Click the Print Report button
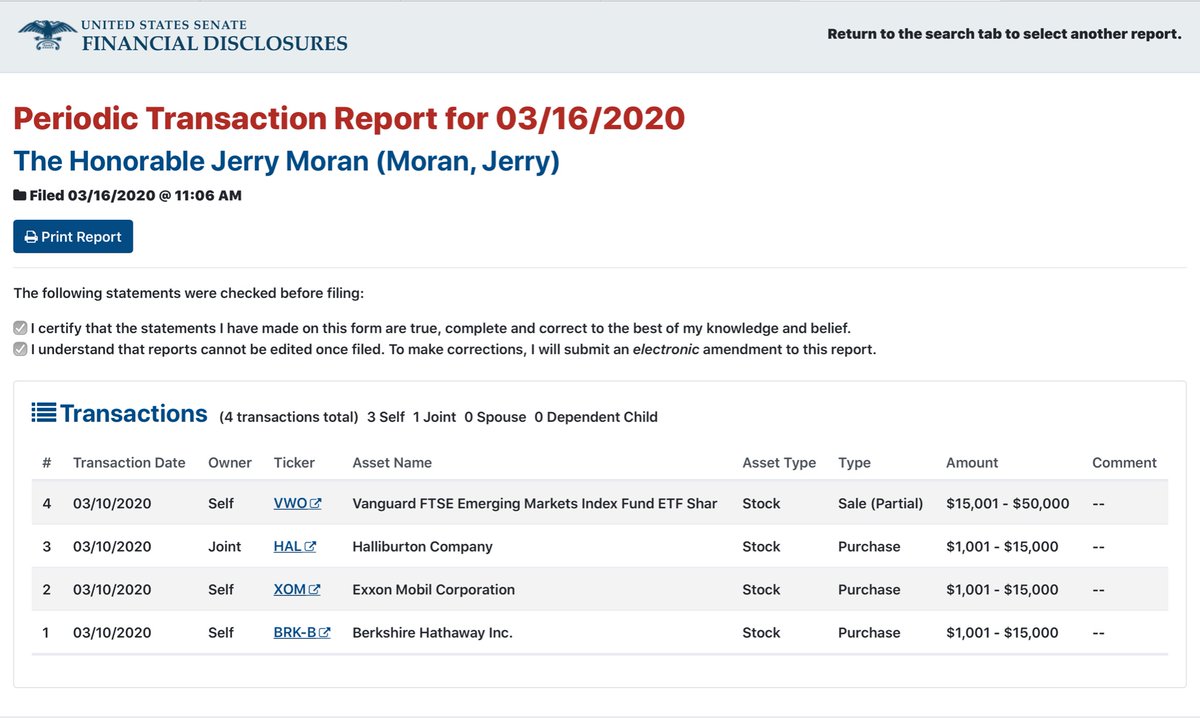The image size is (1200, 718). pyautogui.click(x=73, y=237)
